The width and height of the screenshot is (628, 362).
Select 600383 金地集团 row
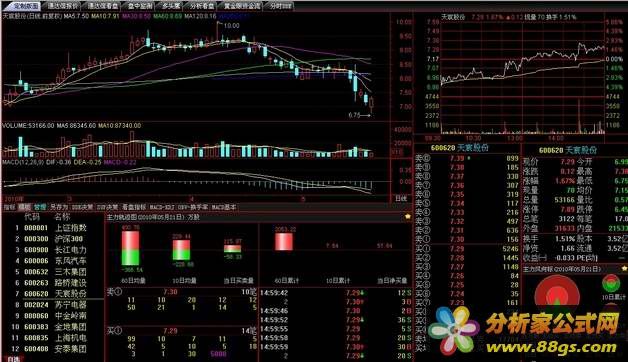pos(52,327)
